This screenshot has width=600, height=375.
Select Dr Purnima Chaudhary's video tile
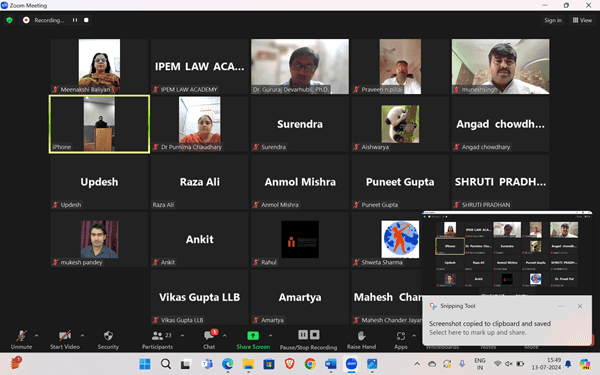pos(199,124)
